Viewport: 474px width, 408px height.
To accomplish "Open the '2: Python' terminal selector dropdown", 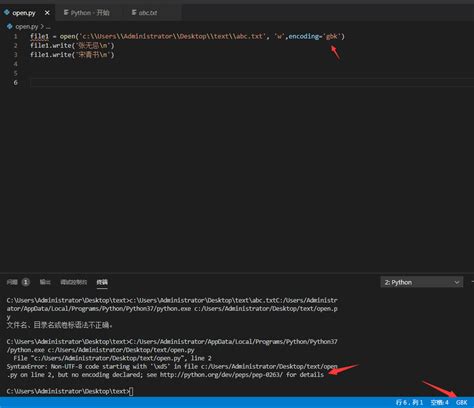I will tap(421, 282).
